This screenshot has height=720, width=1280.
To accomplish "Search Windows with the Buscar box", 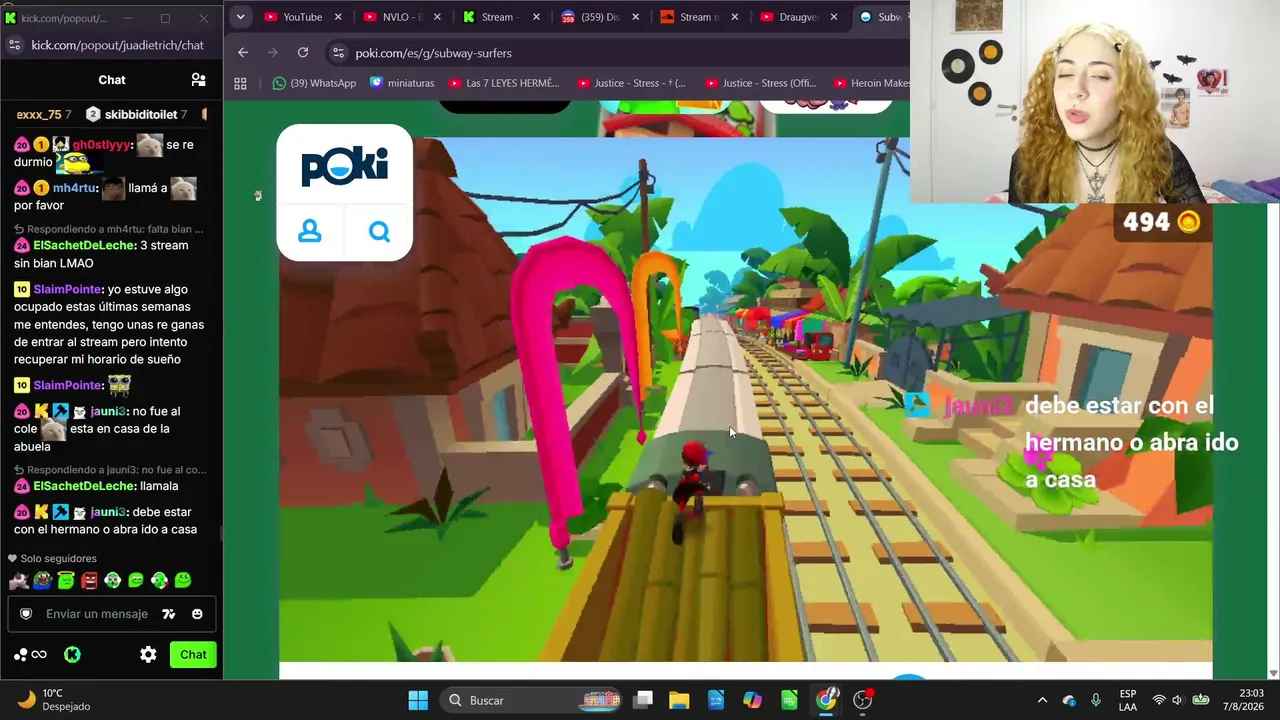I will coord(531,700).
